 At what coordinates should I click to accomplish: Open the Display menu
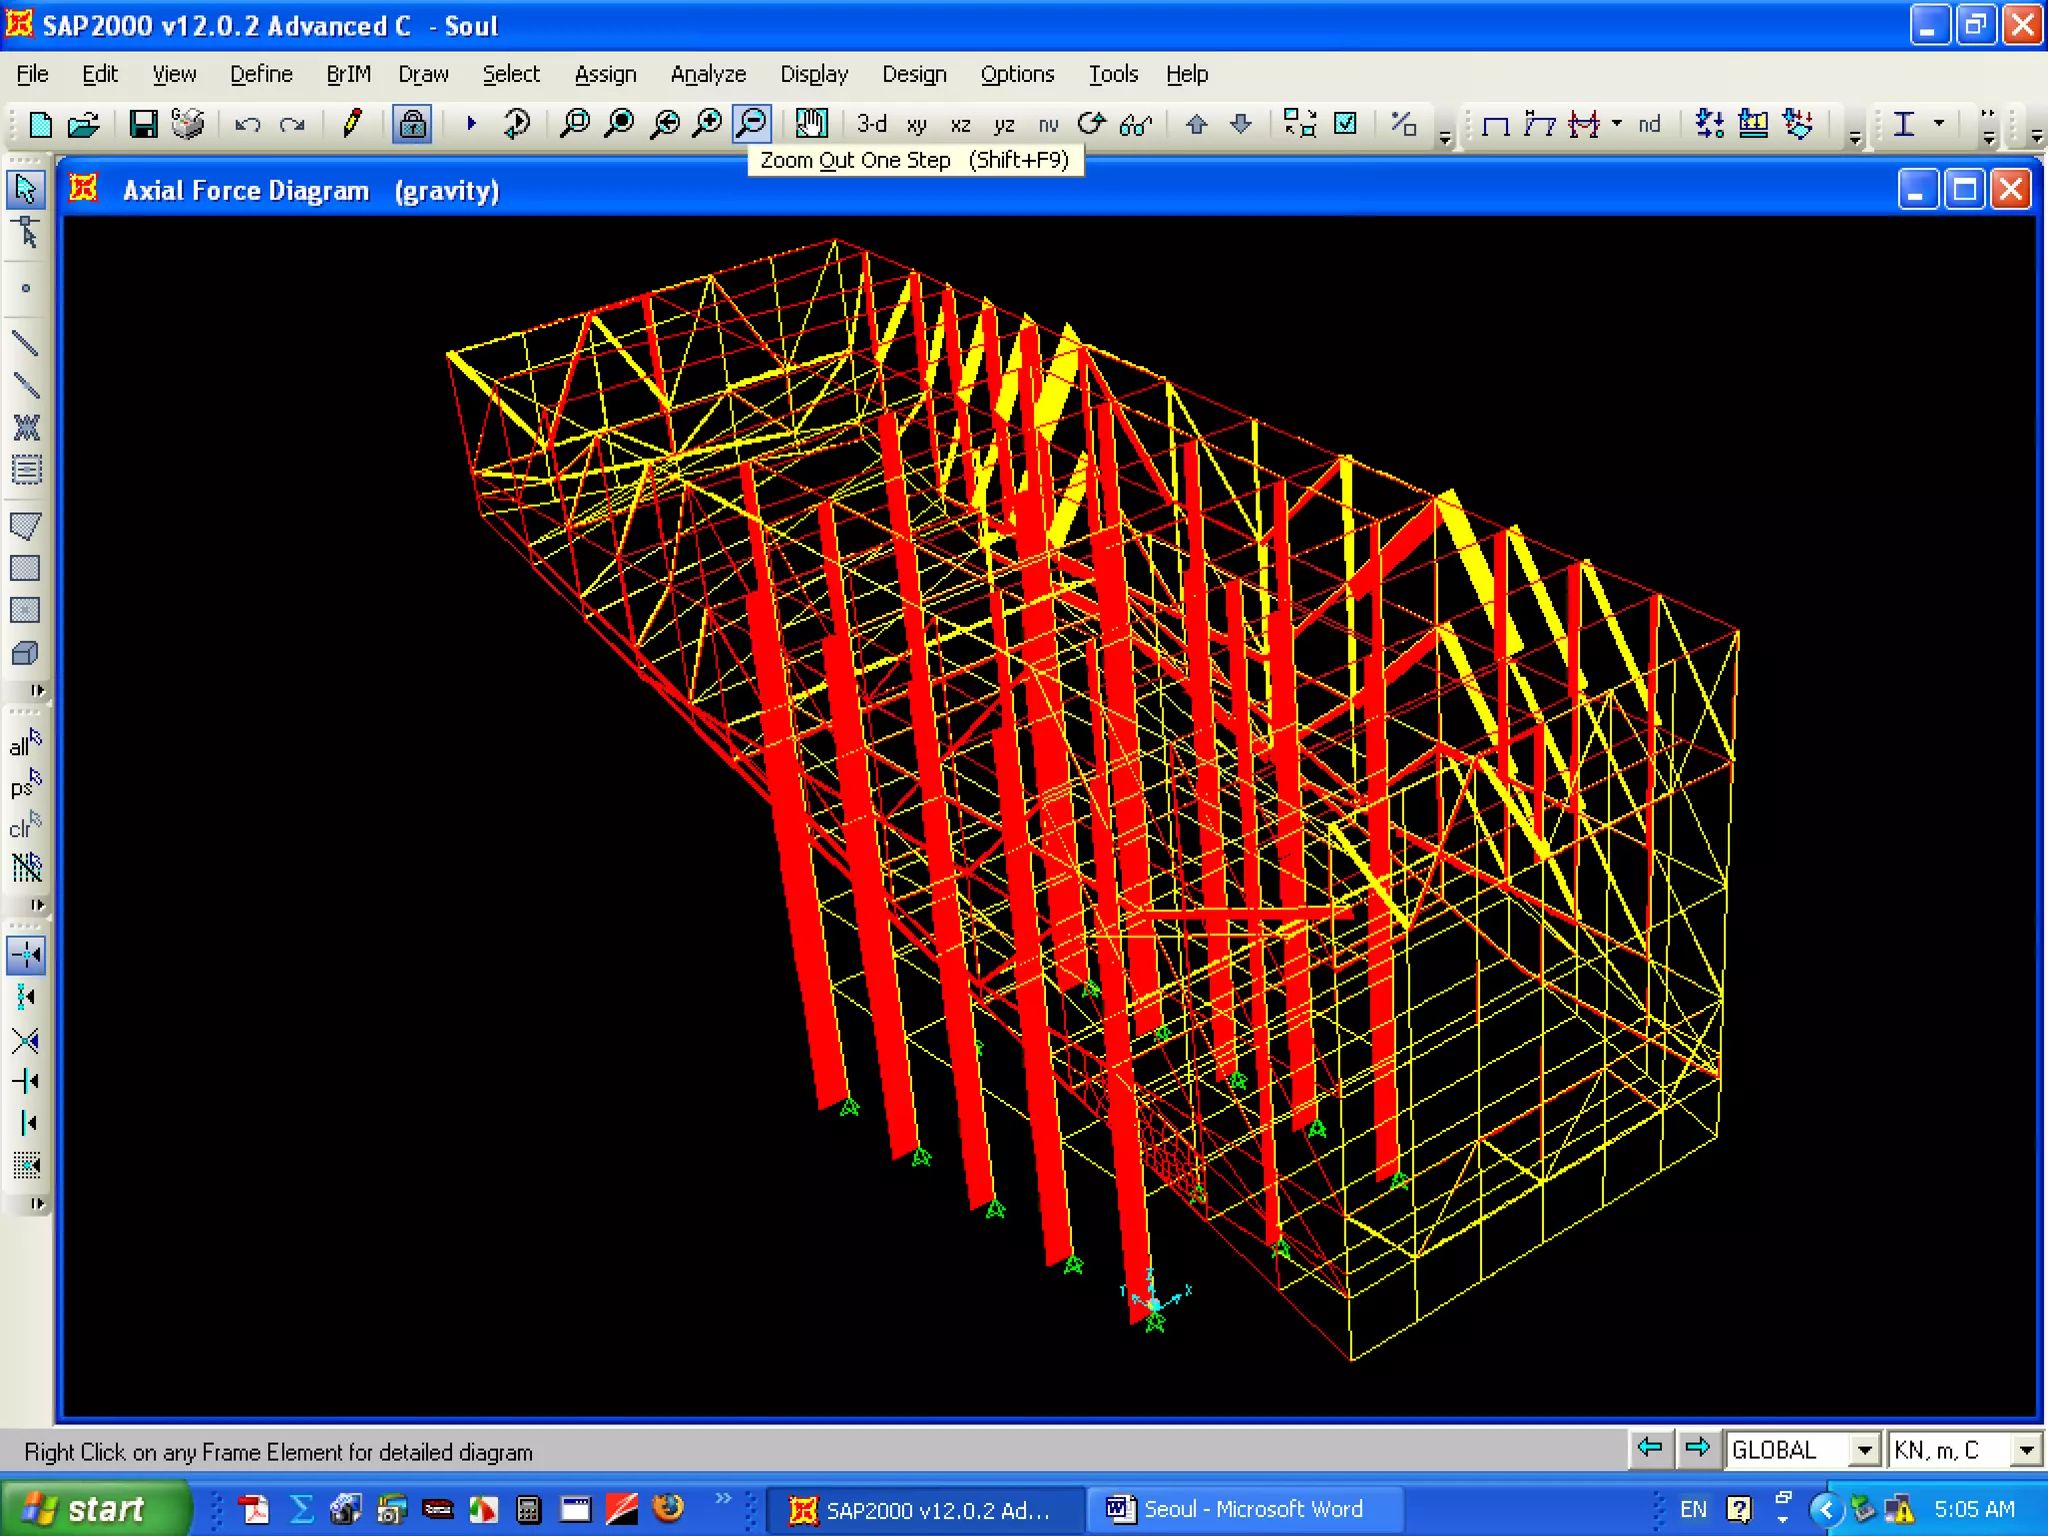click(813, 74)
